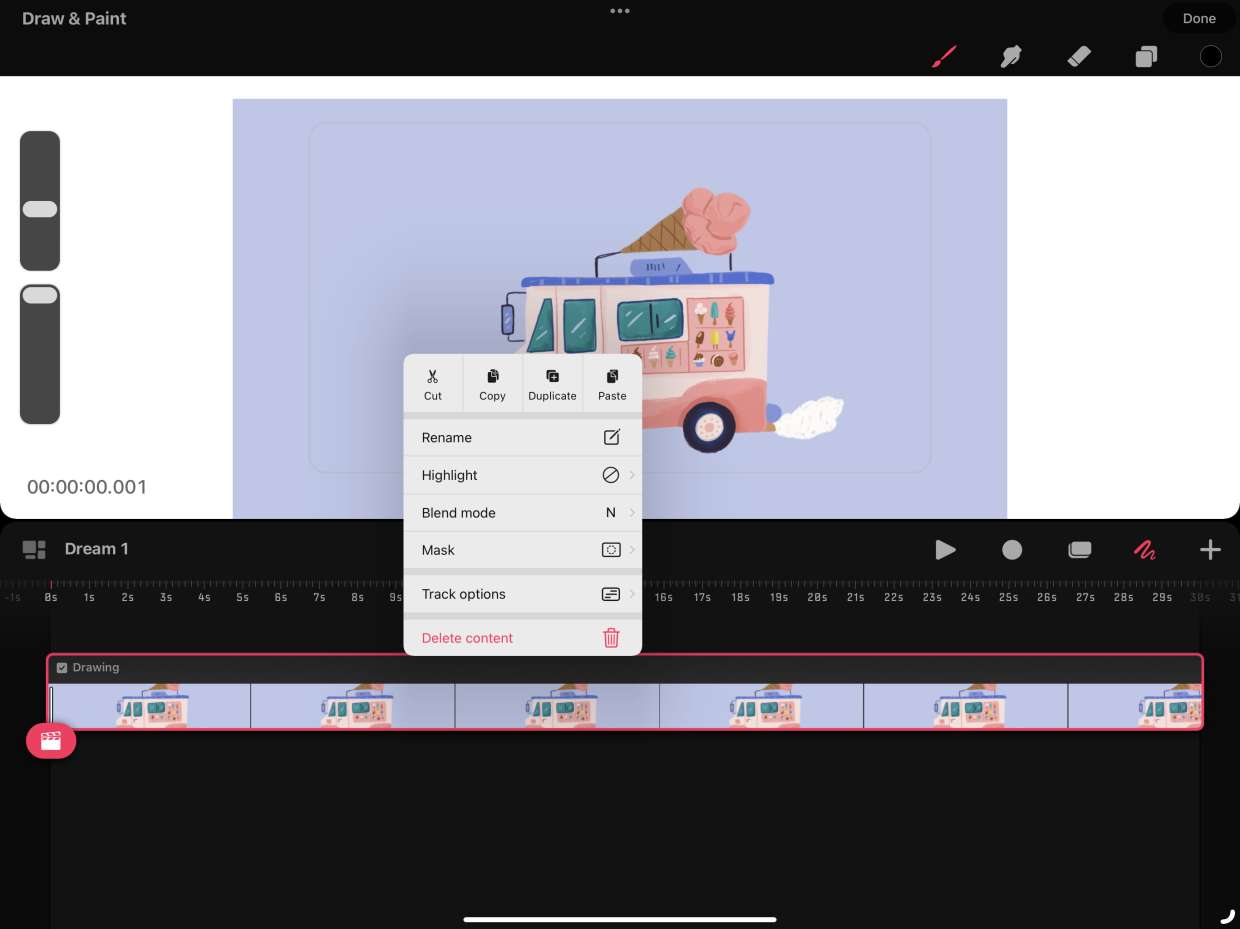The height and width of the screenshot is (929, 1240).
Task: Click the Cut scissors icon
Action: [x=433, y=377]
